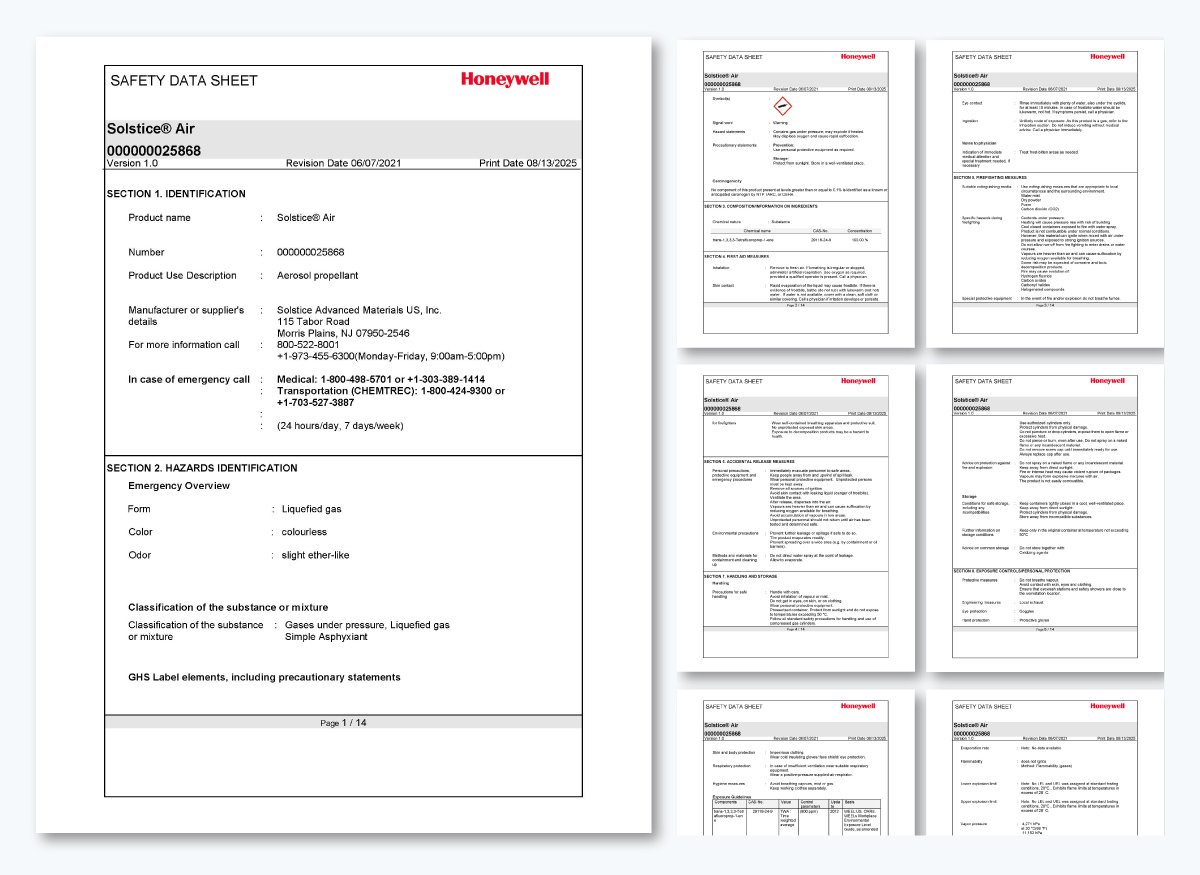Click 'Solstice Advanced Materials US, Inc.'
Screen dimensions: 1200x875
tap(359, 310)
